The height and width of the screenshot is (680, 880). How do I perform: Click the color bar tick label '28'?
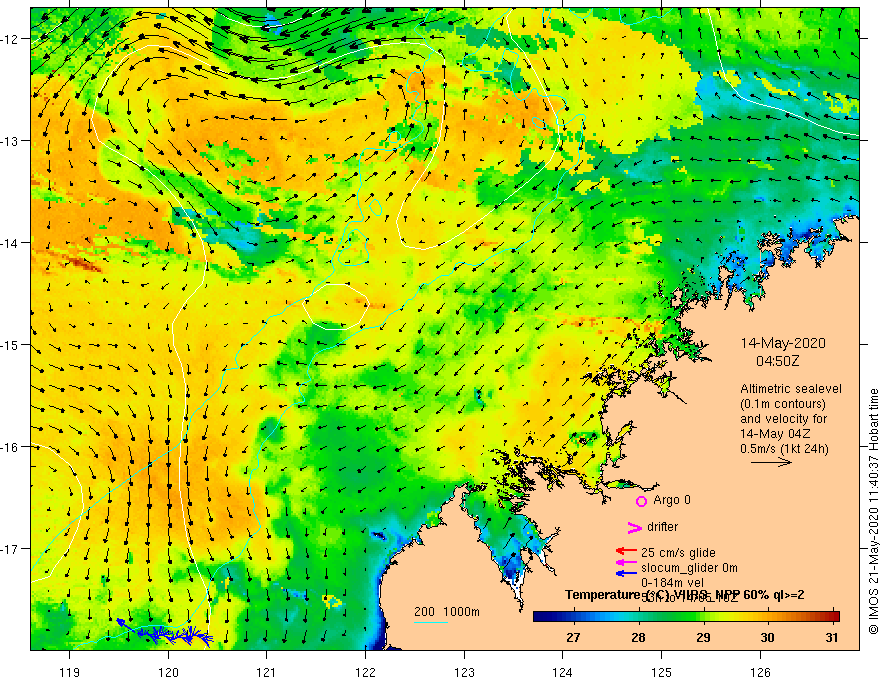click(x=638, y=637)
